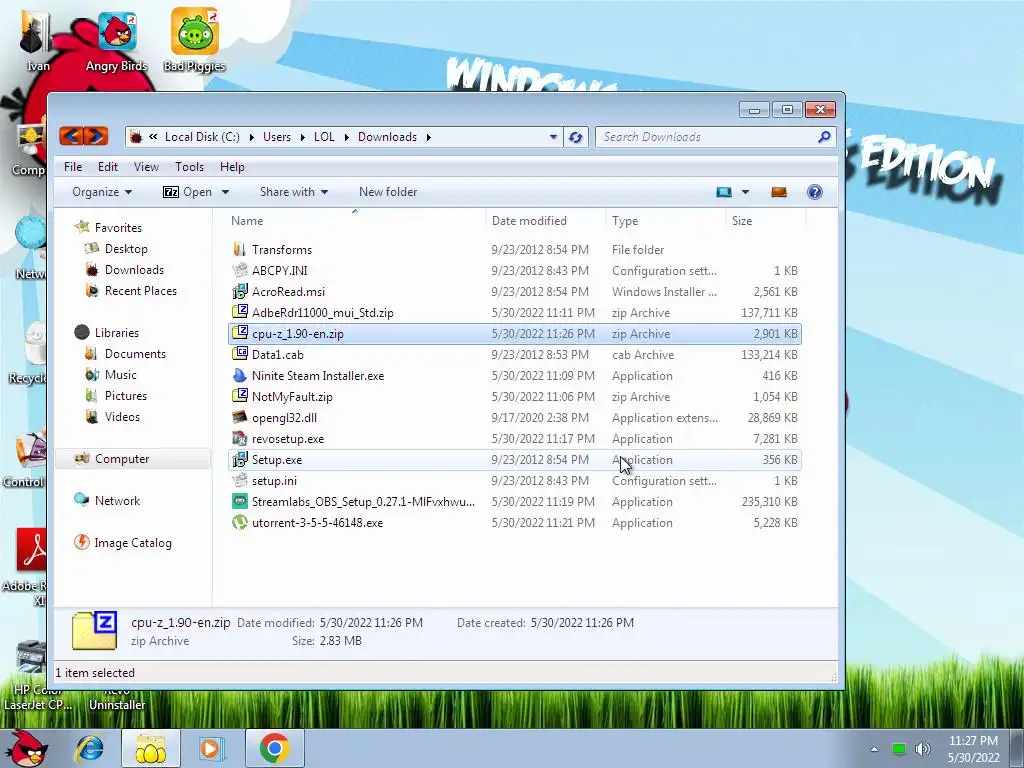Expand the arrow after Local Disk (C:)
This screenshot has height=768, width=1024.
pyautogui.click(x=251, y=137)
